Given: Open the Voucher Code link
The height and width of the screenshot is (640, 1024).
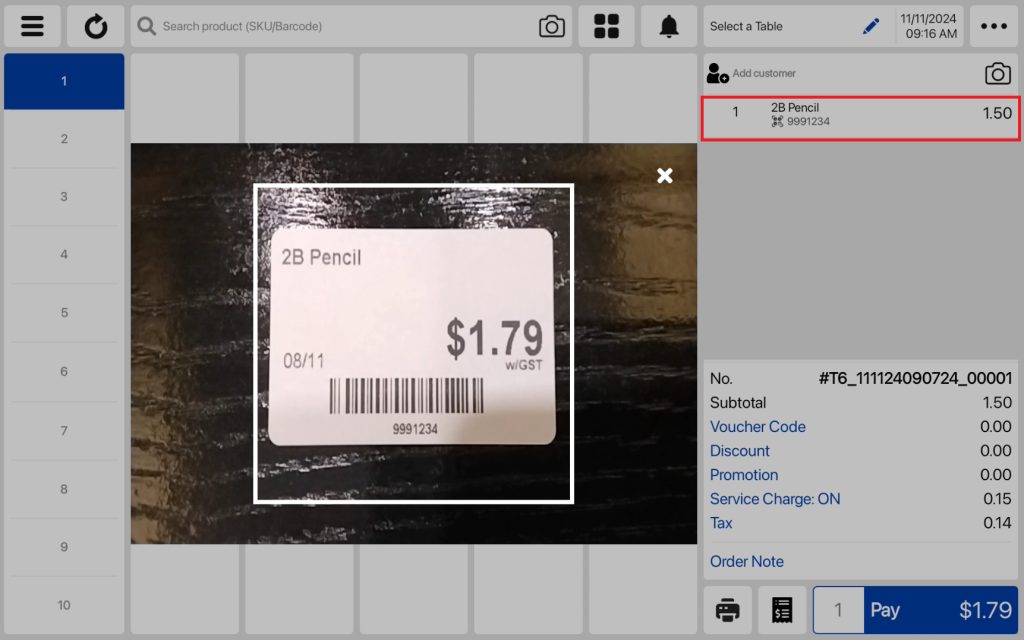Looking at the screenshot, I should (x=758, y=426).
